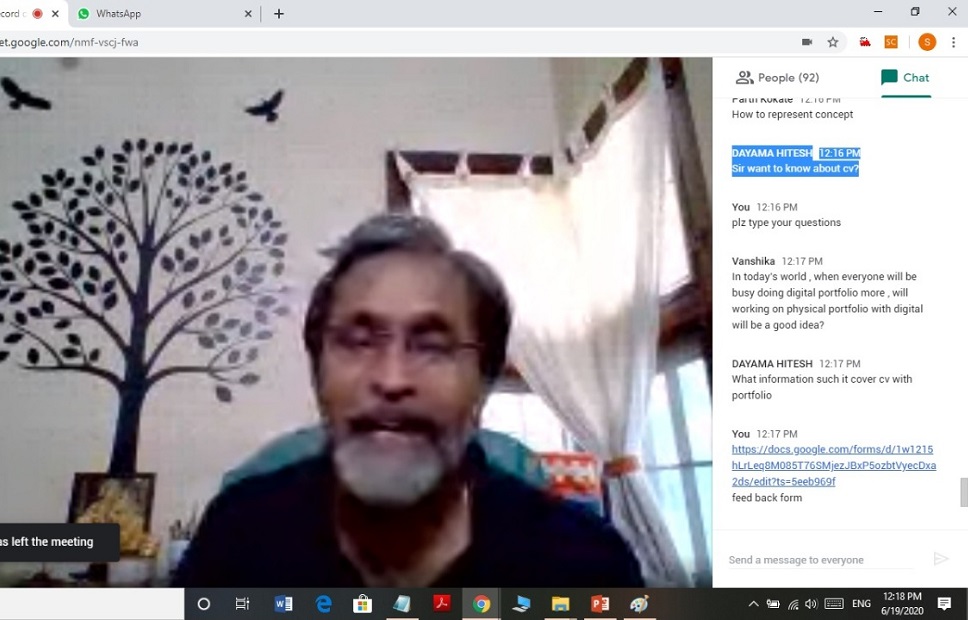Open the orange SC extension icon

(891, 42)
